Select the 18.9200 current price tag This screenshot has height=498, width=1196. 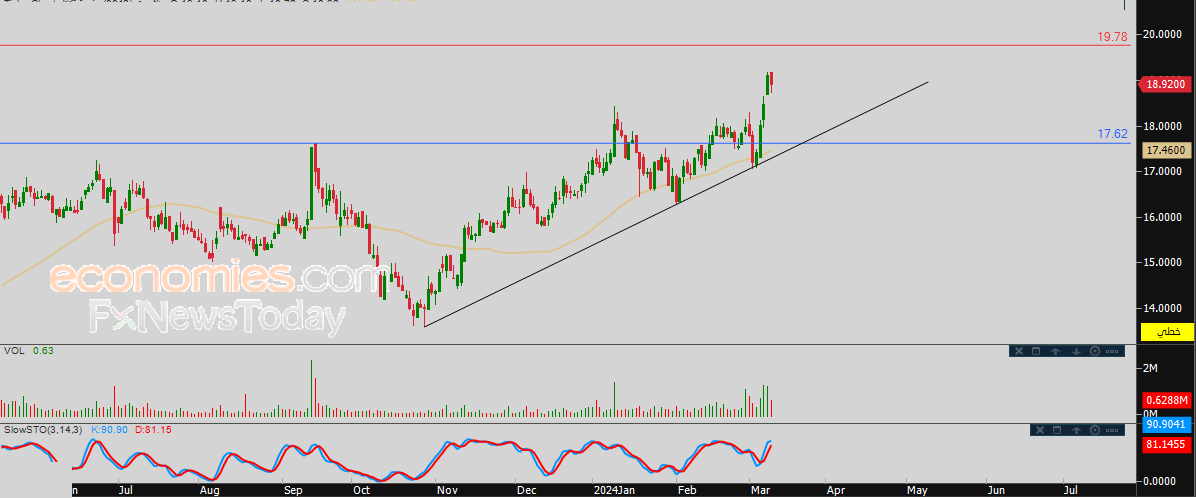click(1165, 85)
